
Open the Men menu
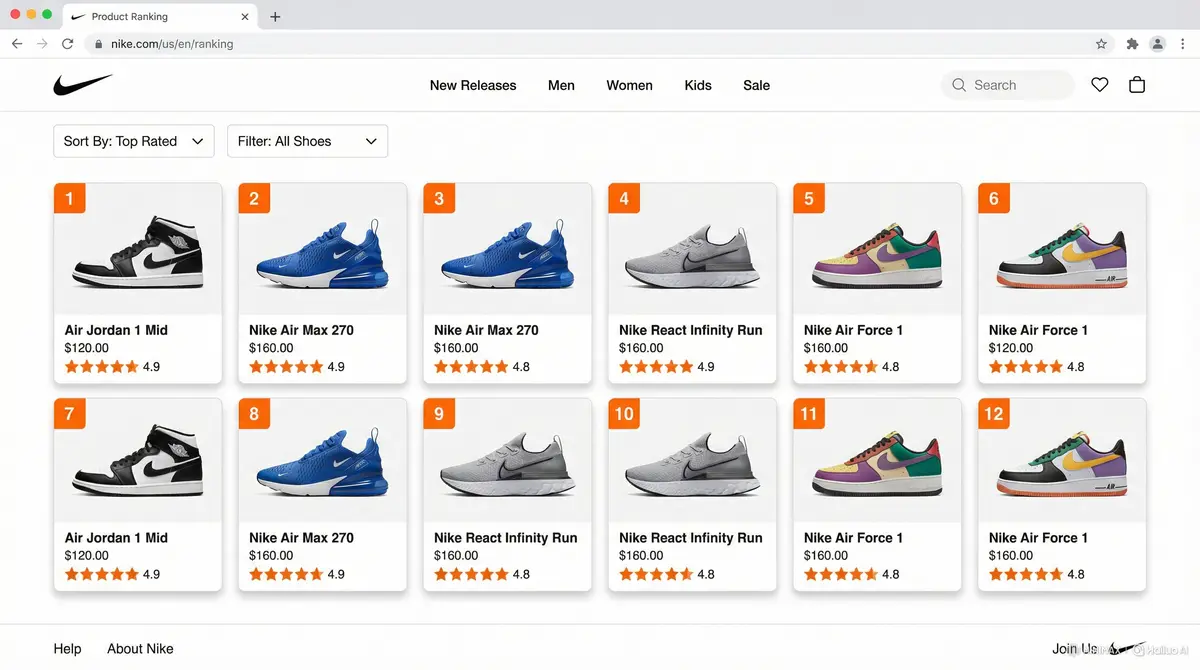coord(561,85)
